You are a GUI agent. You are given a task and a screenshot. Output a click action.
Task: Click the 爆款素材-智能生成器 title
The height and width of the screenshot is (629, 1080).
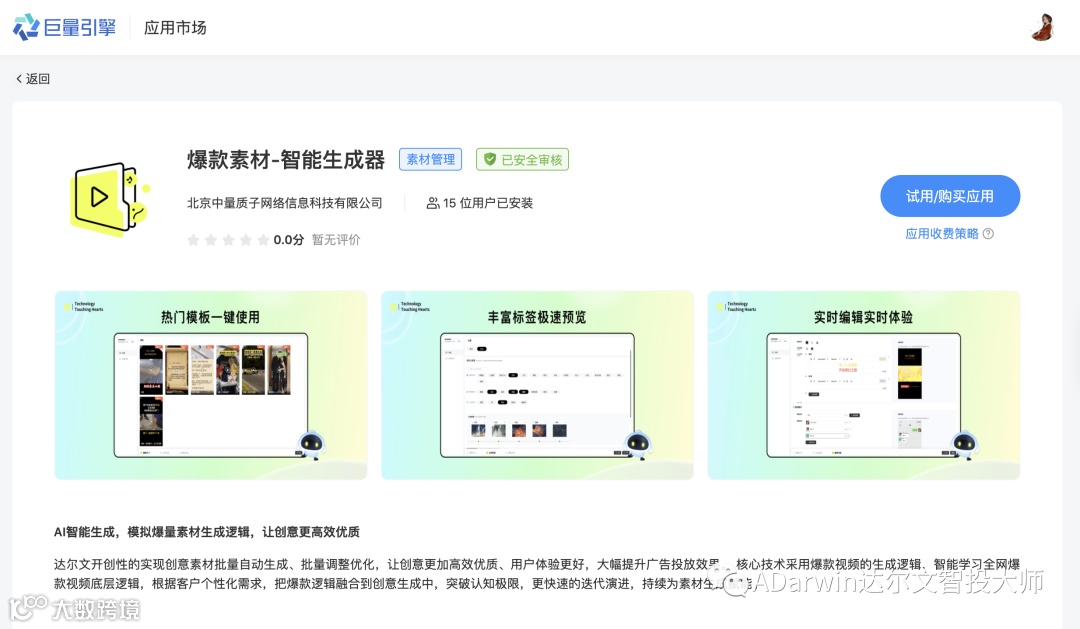pyautogui.click(x=286, y=160)
